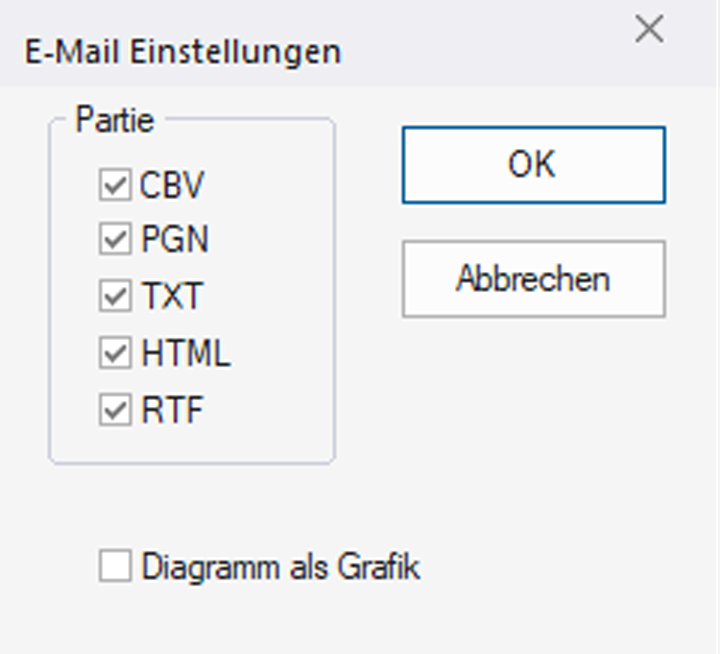The width and height of the screenshot is (720, 654).
Task: Click the Partie group label
Action: (114, 121)
